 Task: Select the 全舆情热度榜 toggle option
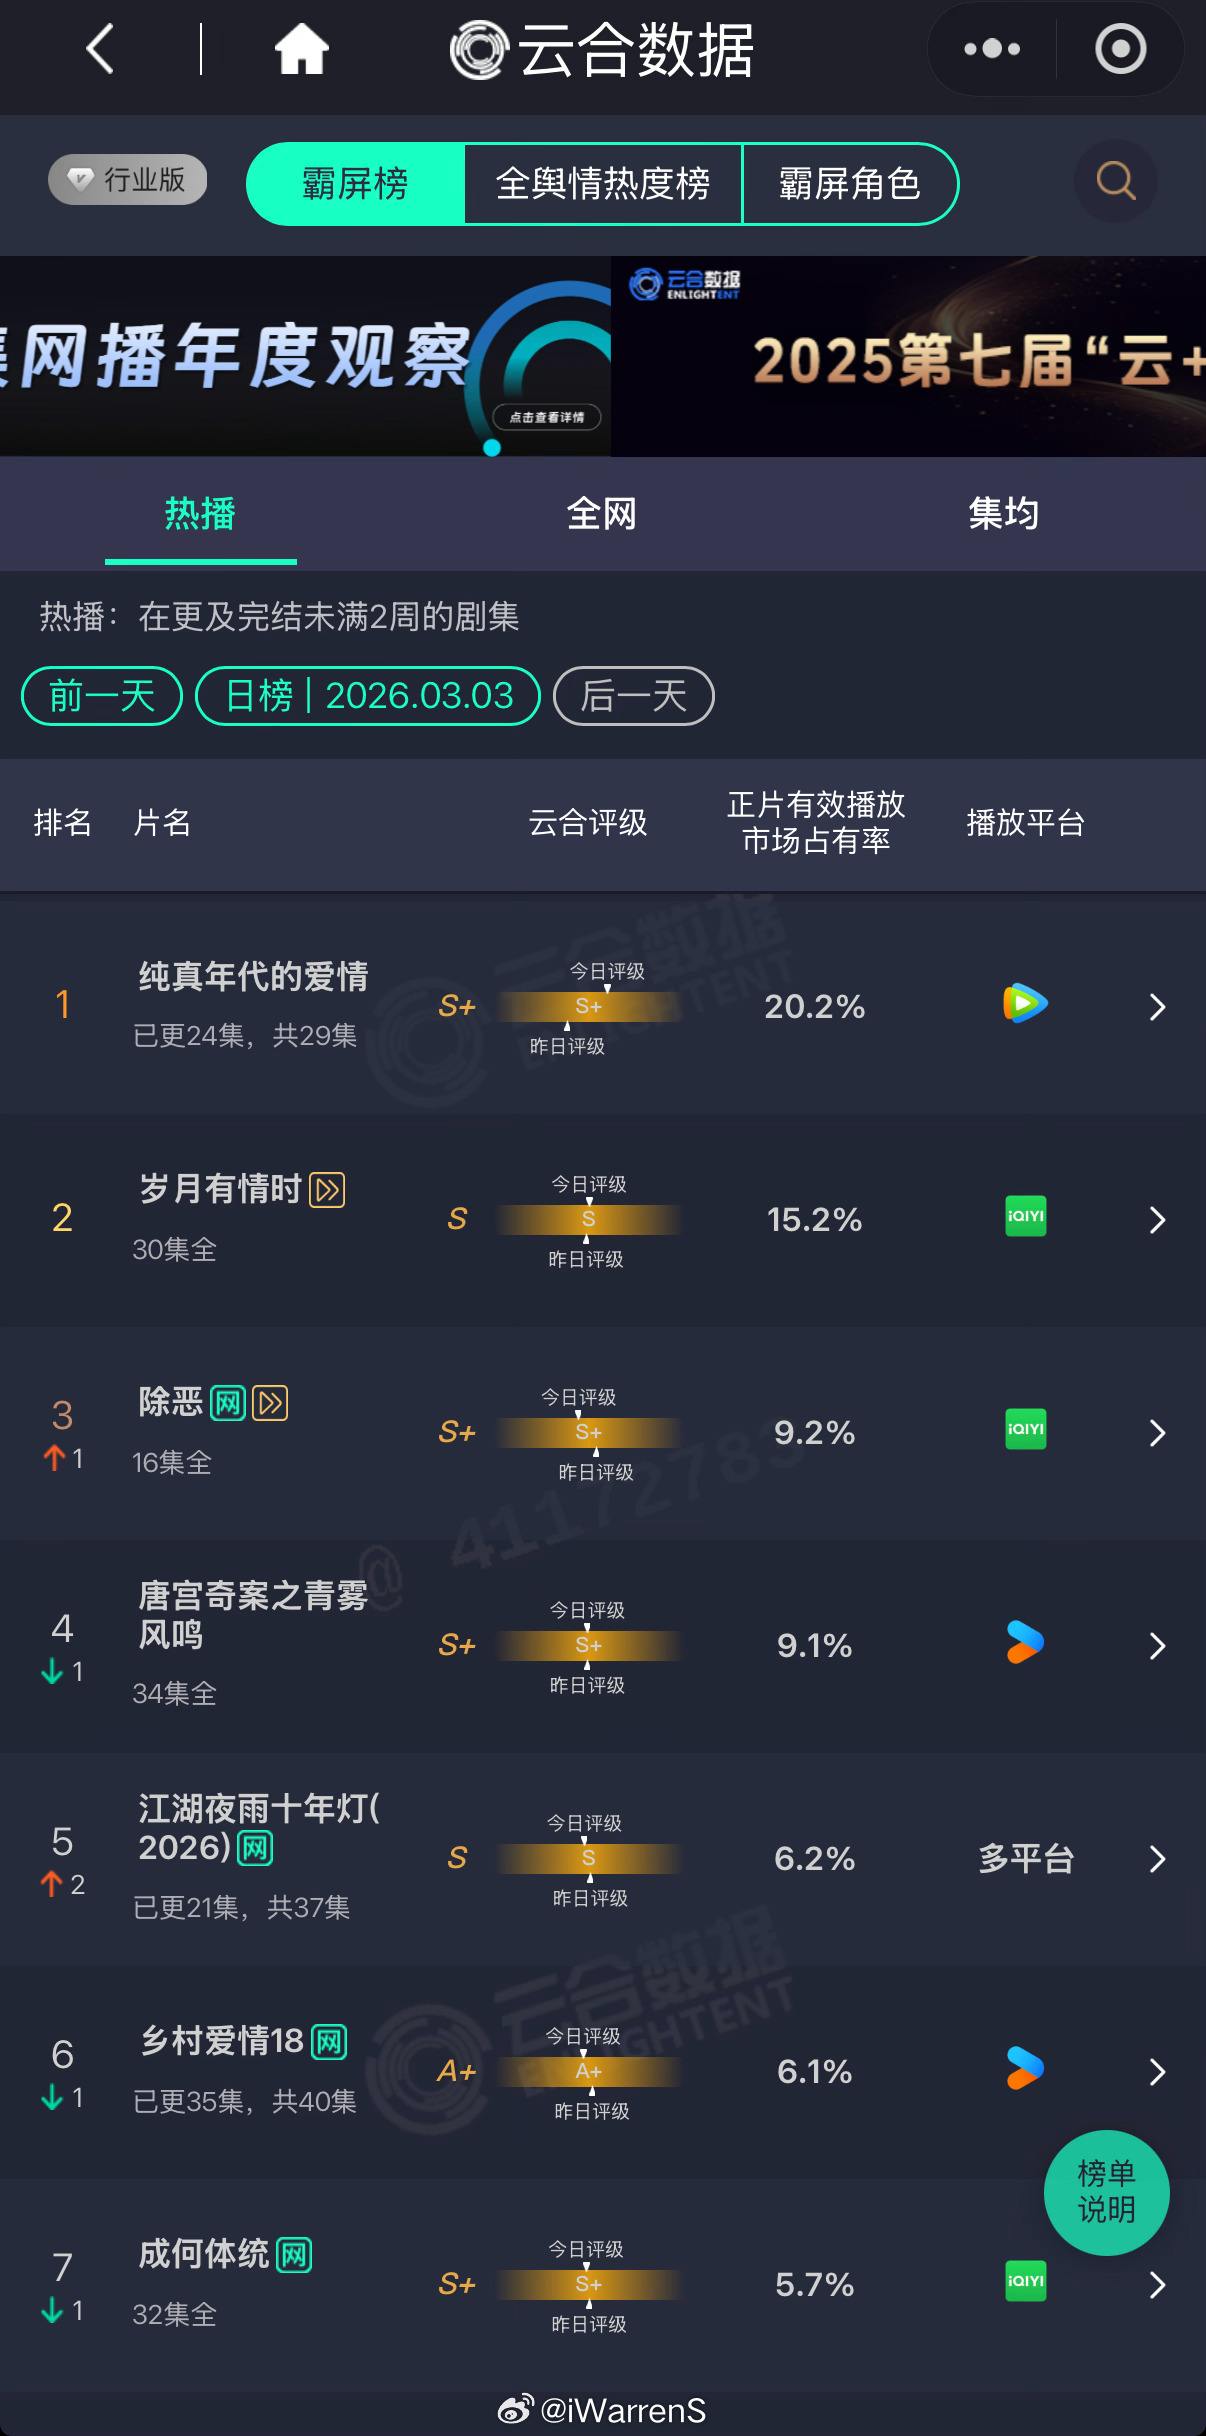click(603, 184)
